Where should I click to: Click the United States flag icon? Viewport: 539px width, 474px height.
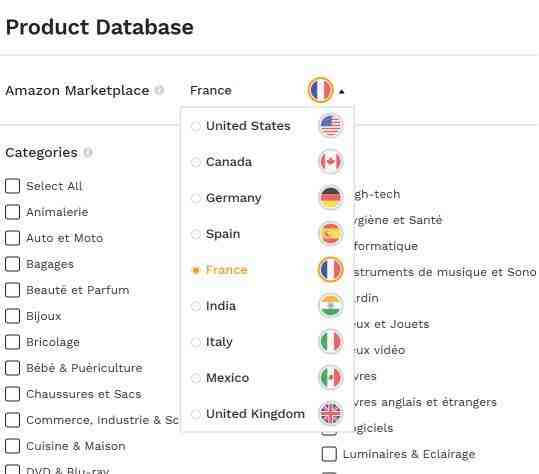pos(331,125)
